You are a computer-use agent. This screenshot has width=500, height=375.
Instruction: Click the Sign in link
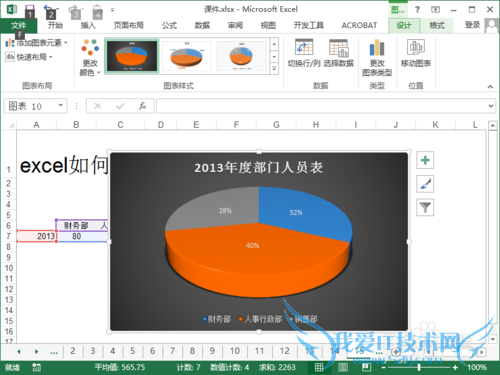pos(472,25)
